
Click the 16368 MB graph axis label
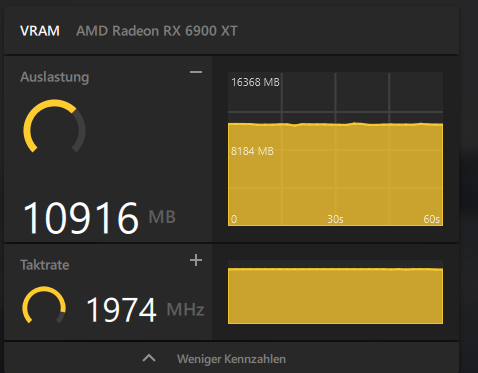(x=255, y=82)
